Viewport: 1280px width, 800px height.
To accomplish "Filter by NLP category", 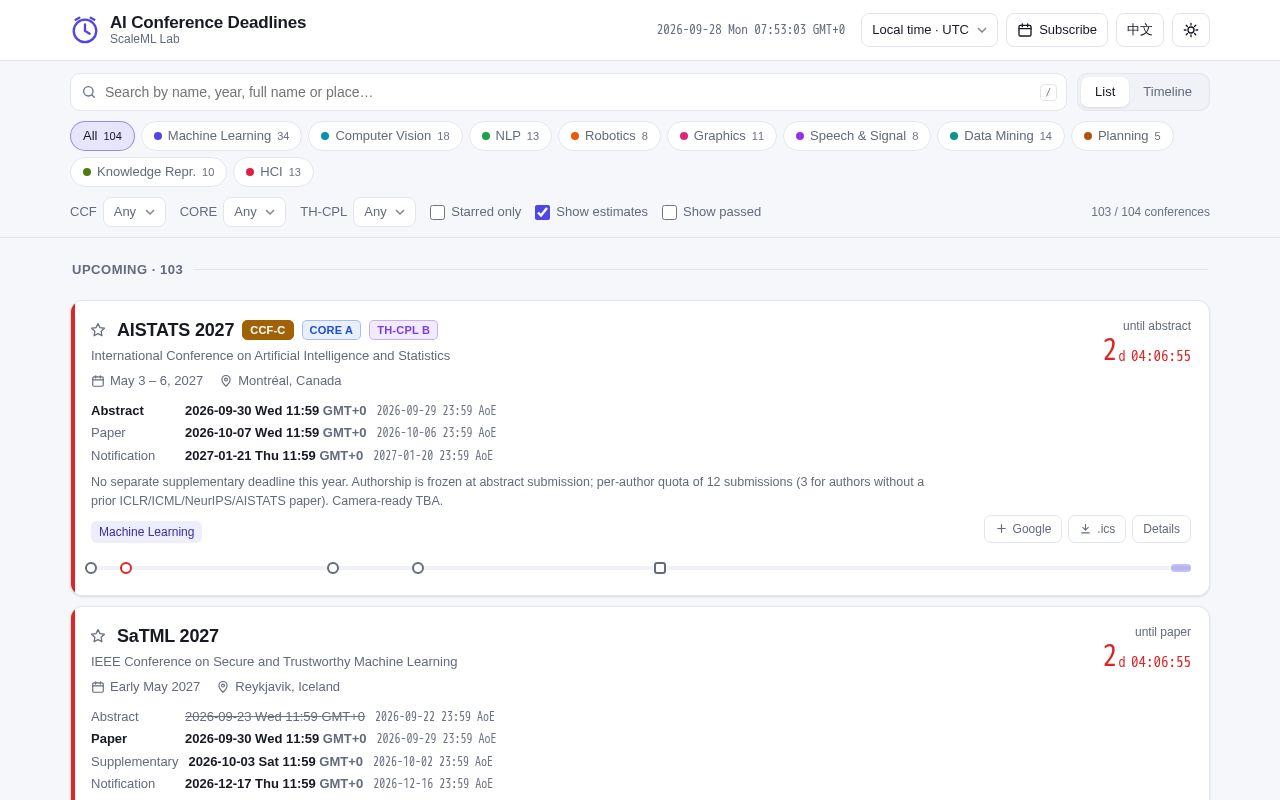I will coord(510,136).
